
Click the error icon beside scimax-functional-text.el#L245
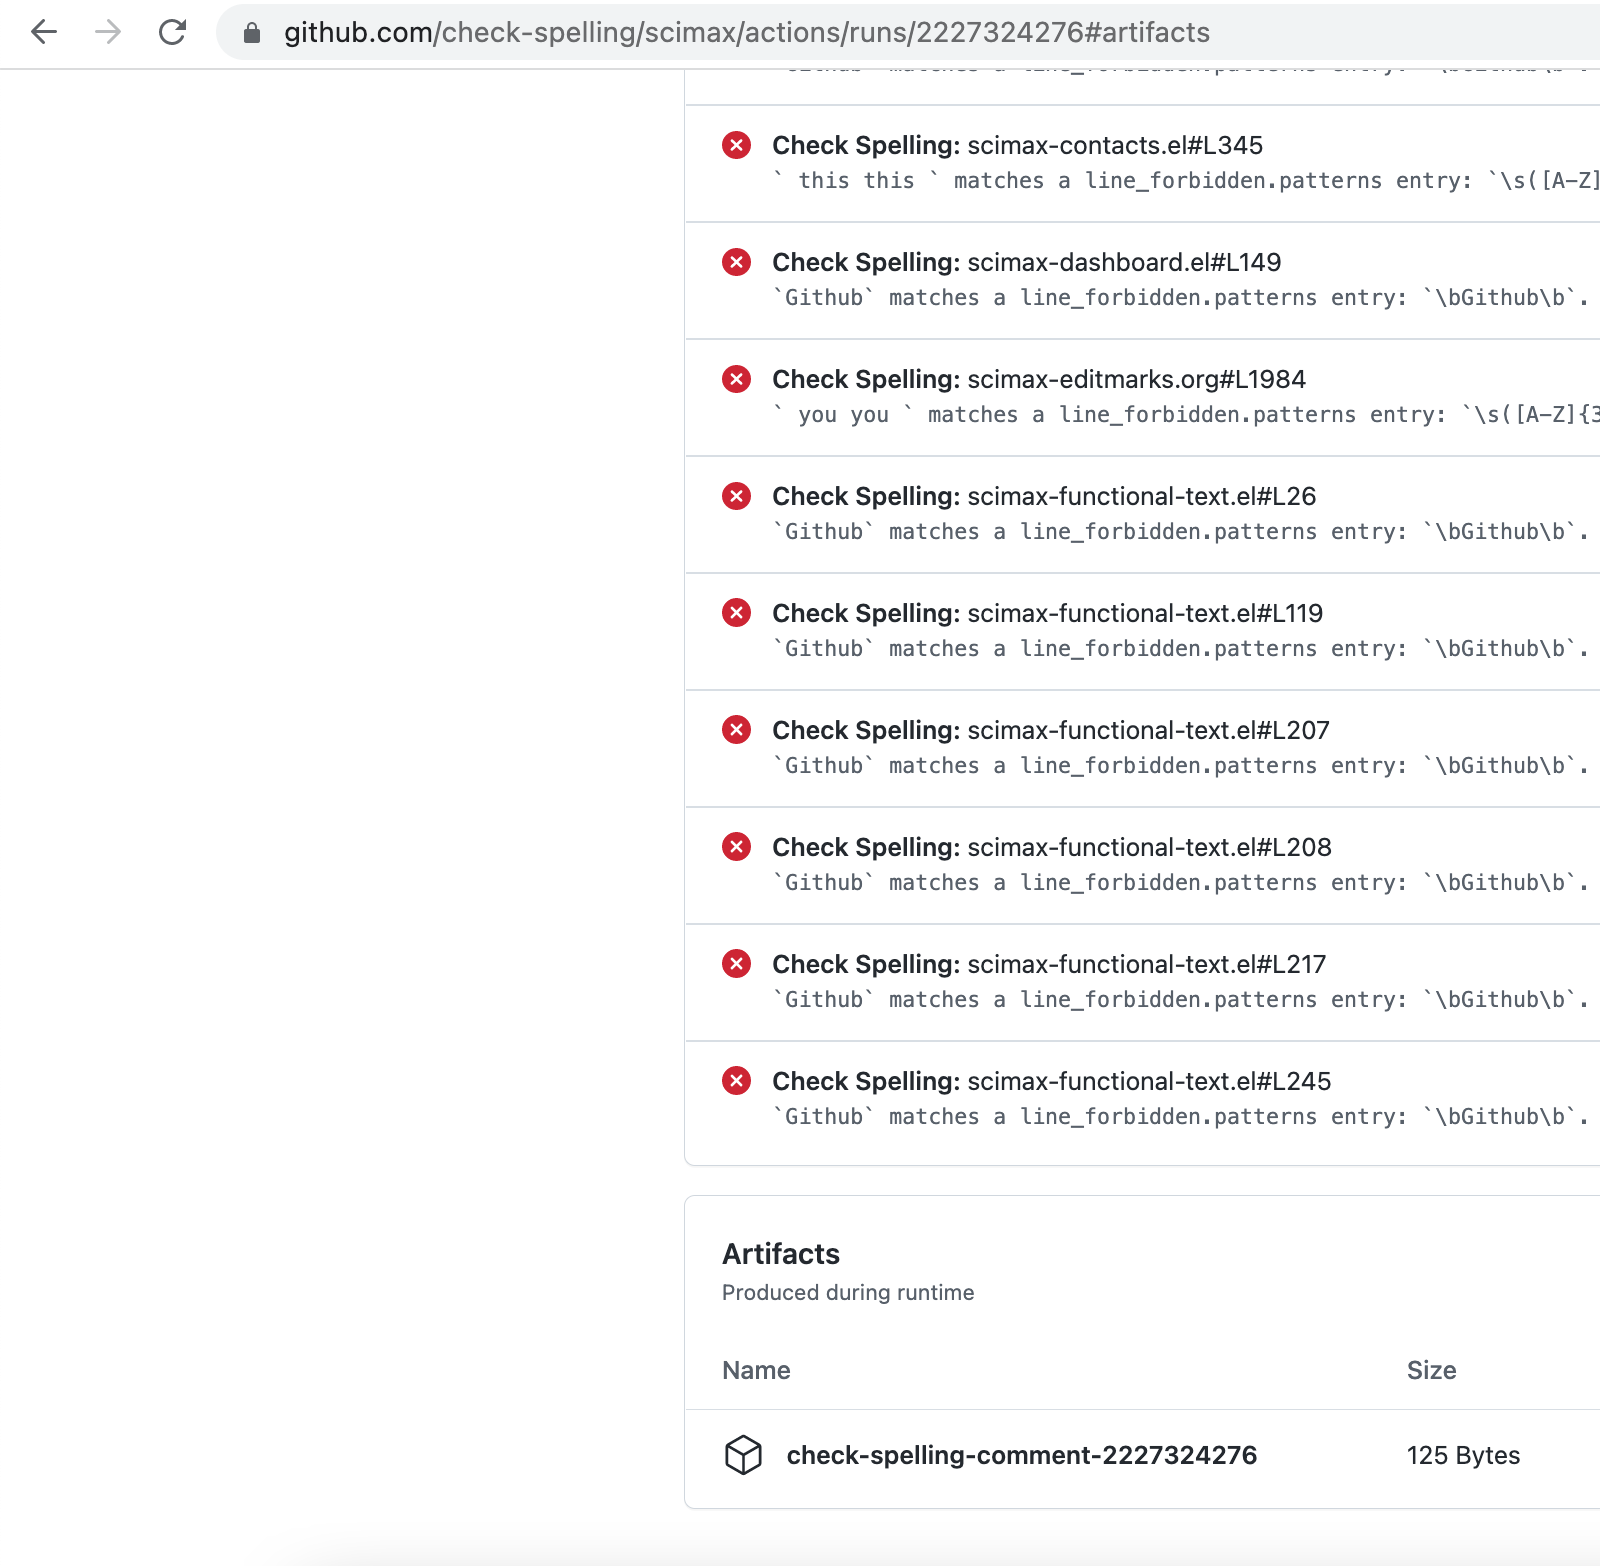(737, 1081)
